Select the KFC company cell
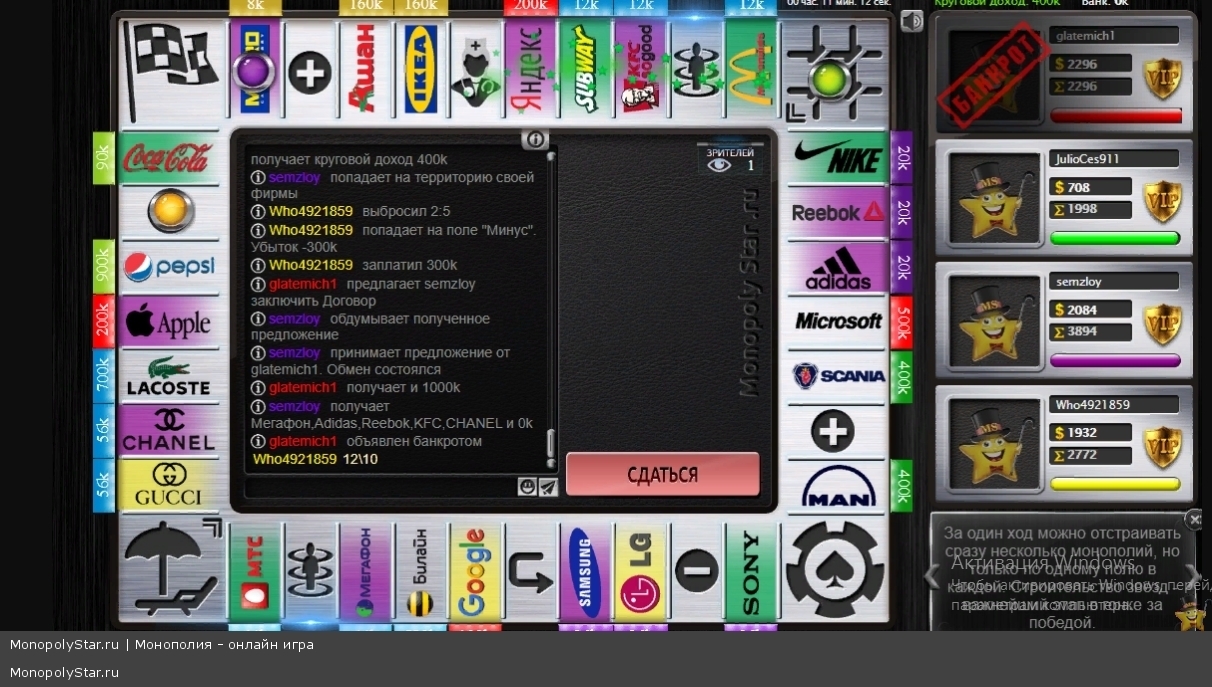Screen dimensions: 1212x687 tap(641, 70)
